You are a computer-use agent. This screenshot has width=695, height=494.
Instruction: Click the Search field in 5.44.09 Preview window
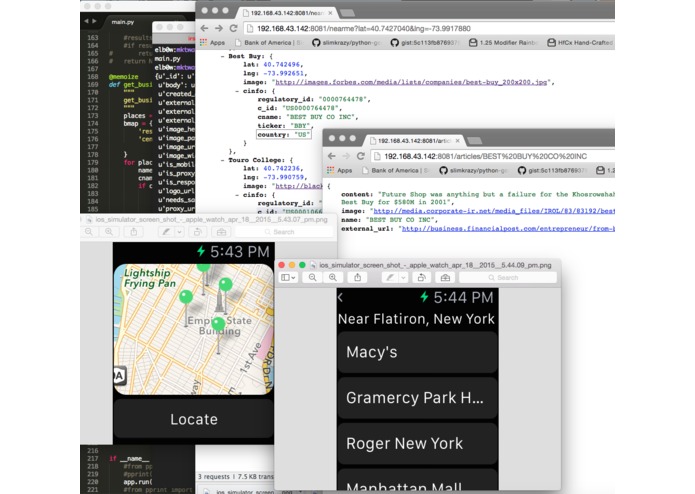point(508,277)
